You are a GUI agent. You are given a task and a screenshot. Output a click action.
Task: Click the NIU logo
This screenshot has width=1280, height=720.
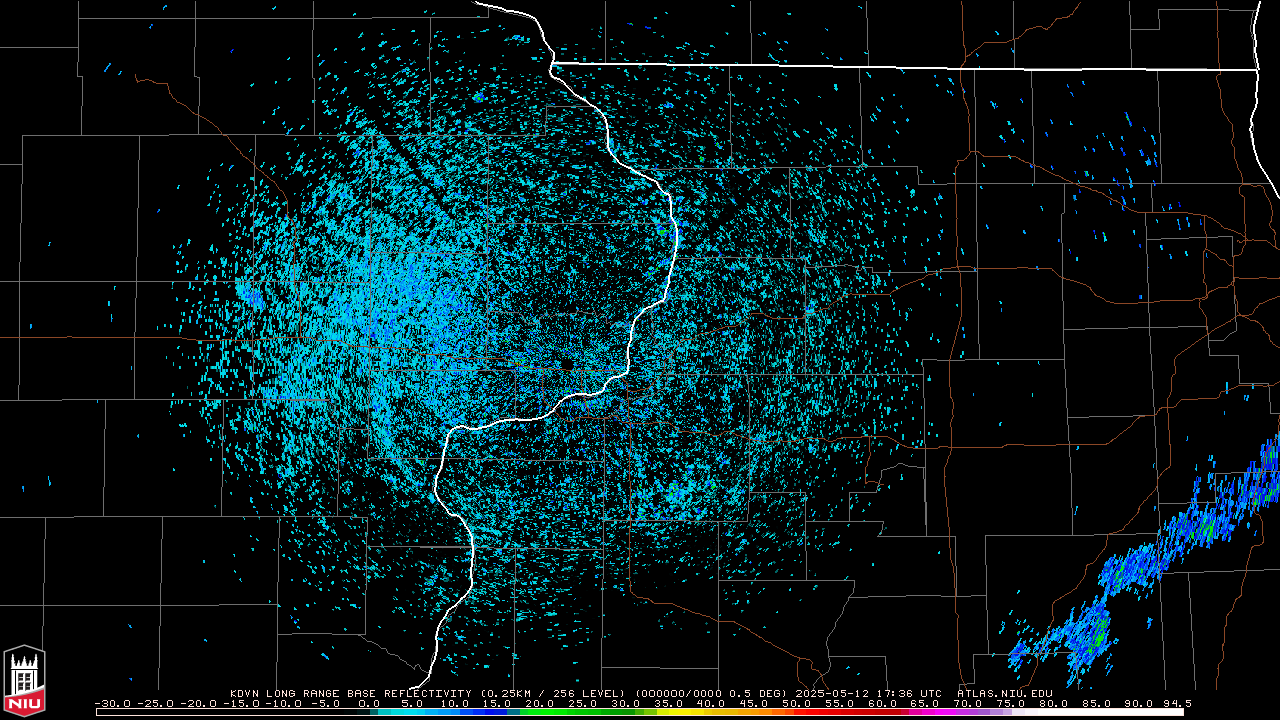click(24, 681)
